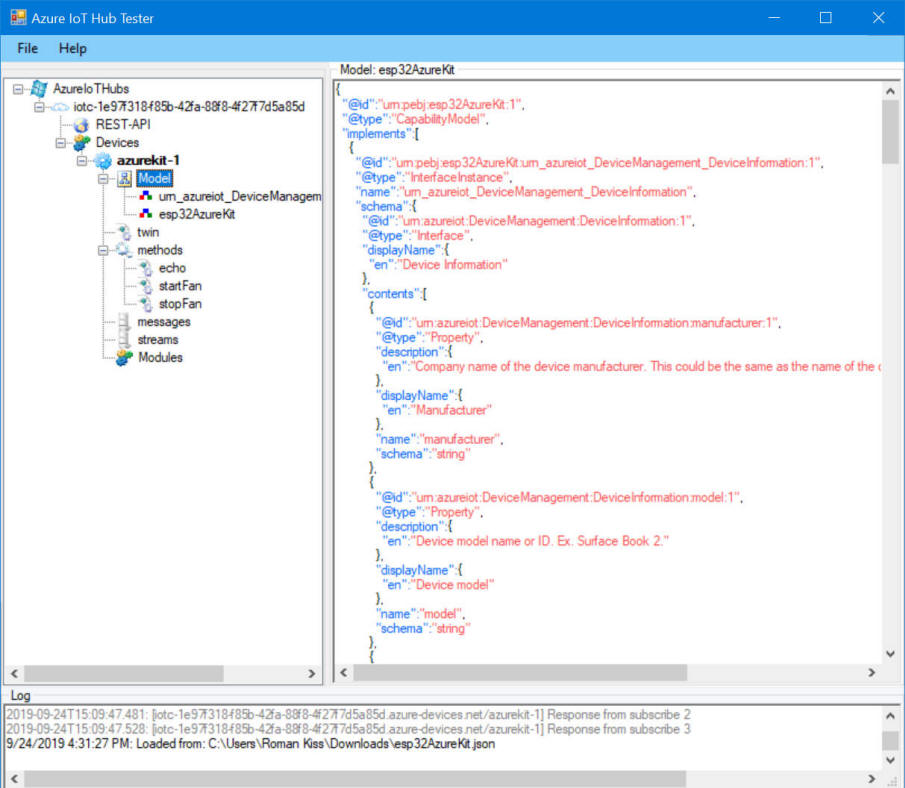Click the "en":"Device Information" line
905x788 pixels.
click(x=437, y=265)
